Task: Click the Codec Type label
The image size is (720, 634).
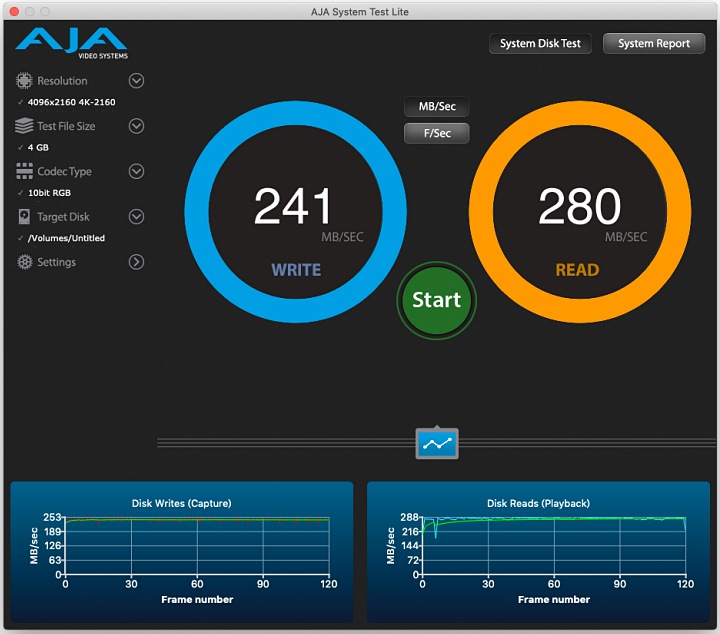Action: coord(64,171)
